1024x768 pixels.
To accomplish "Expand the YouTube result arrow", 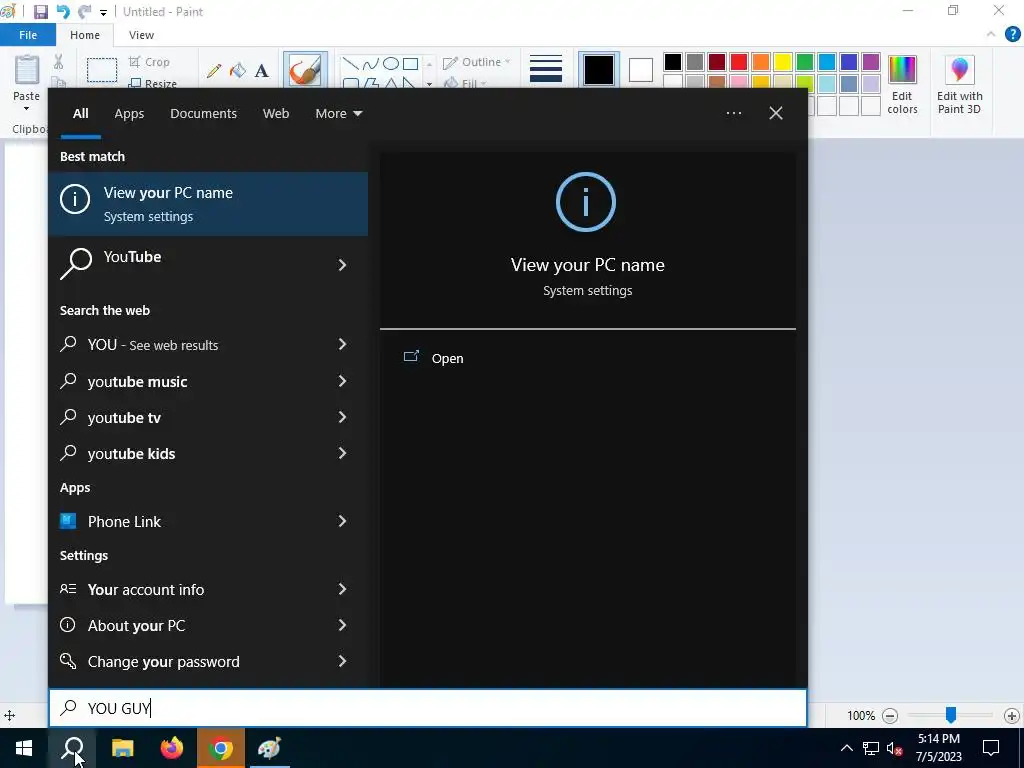I will [x=342, y=264].
